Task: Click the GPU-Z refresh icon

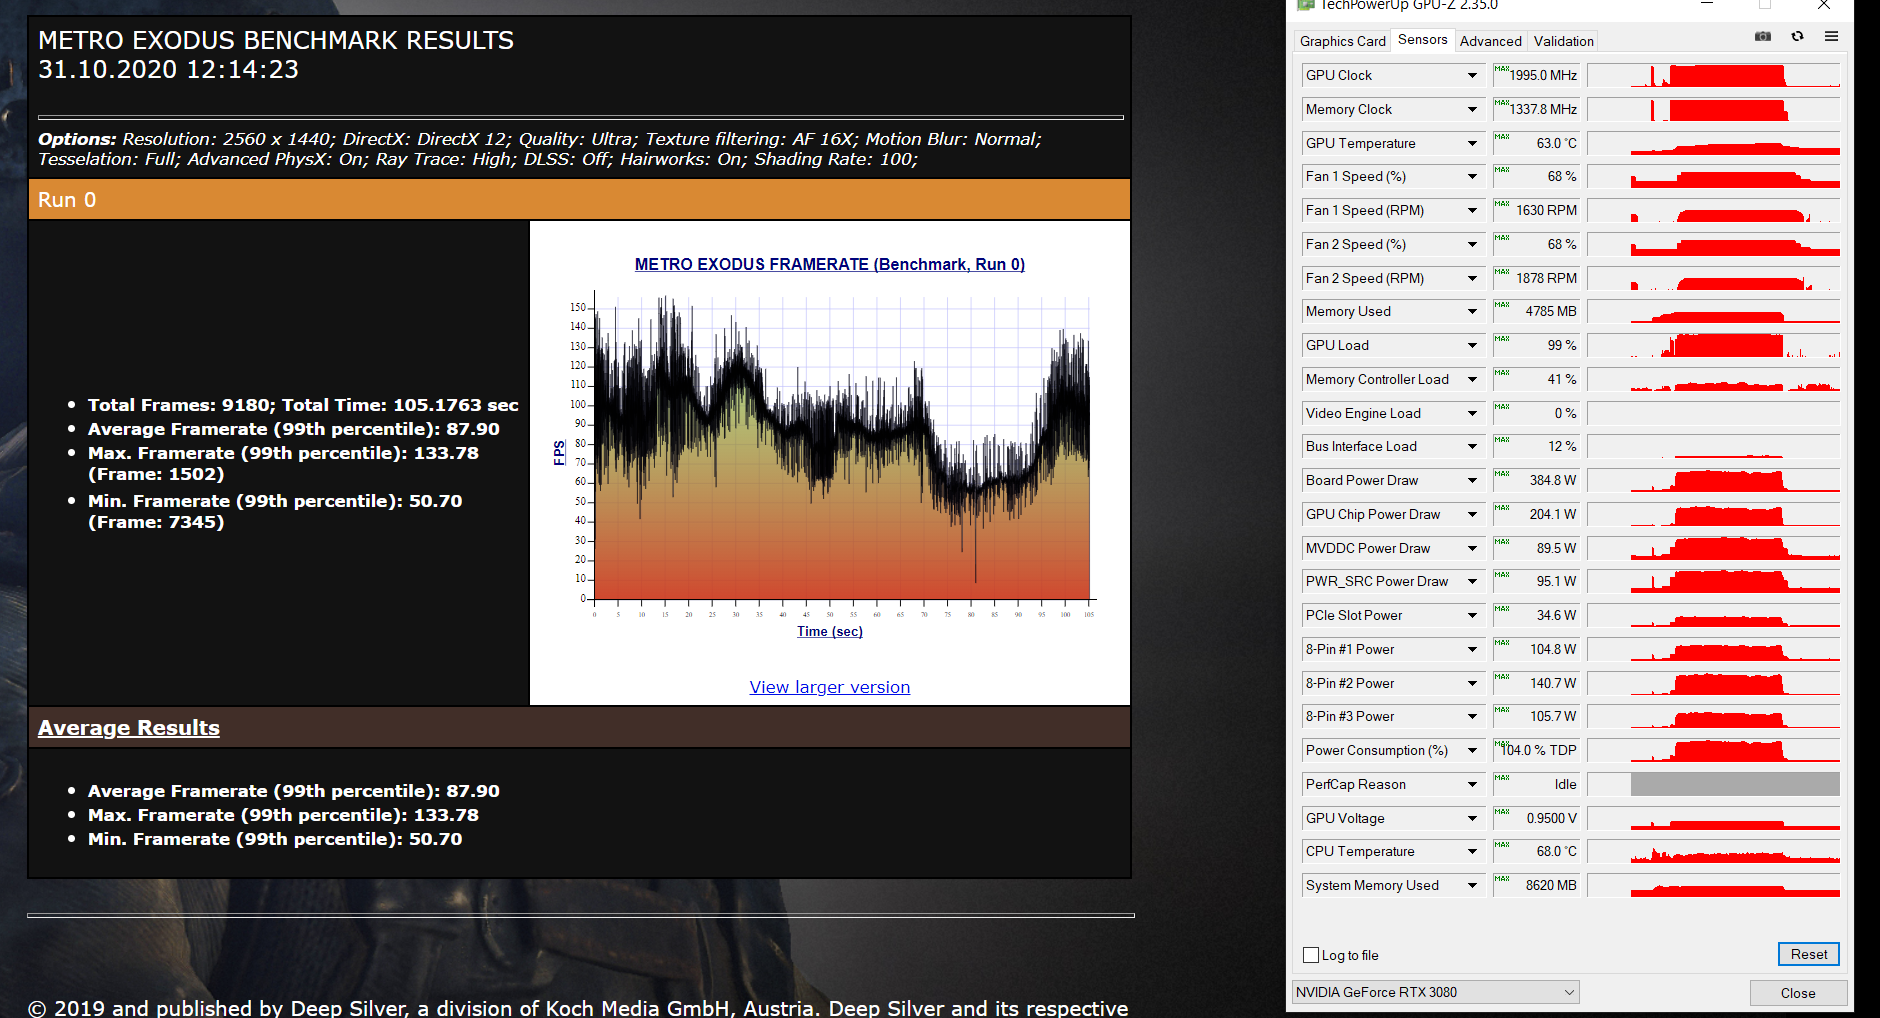Action: 1797,37
